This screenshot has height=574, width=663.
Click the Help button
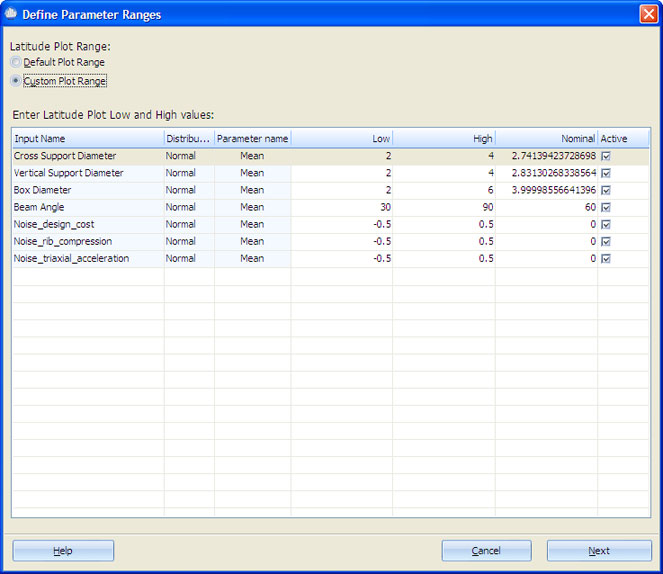[63, 551]
